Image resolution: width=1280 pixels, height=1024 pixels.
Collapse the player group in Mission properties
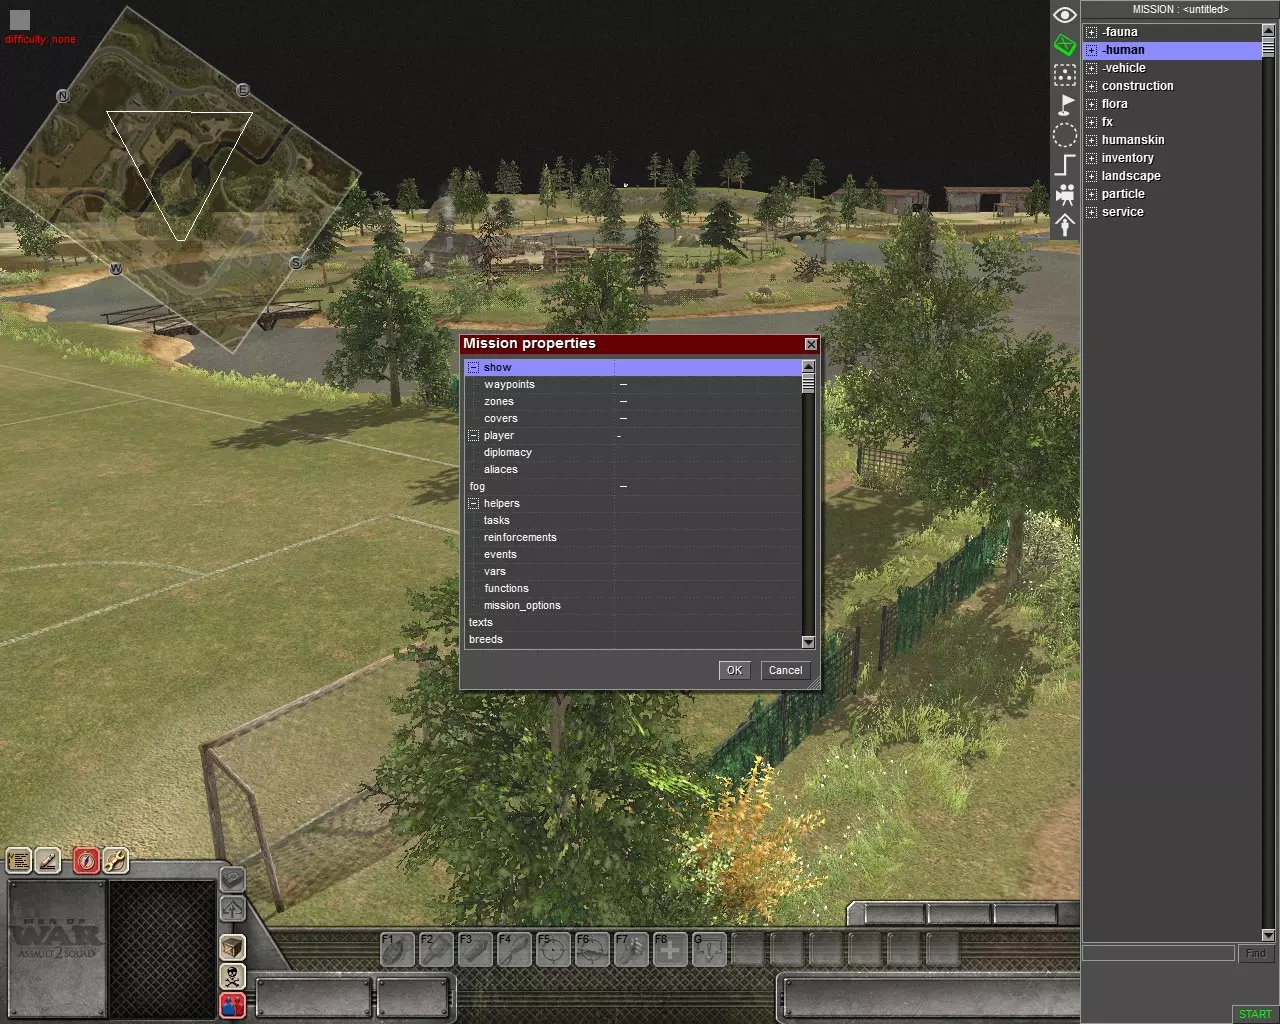474,436
